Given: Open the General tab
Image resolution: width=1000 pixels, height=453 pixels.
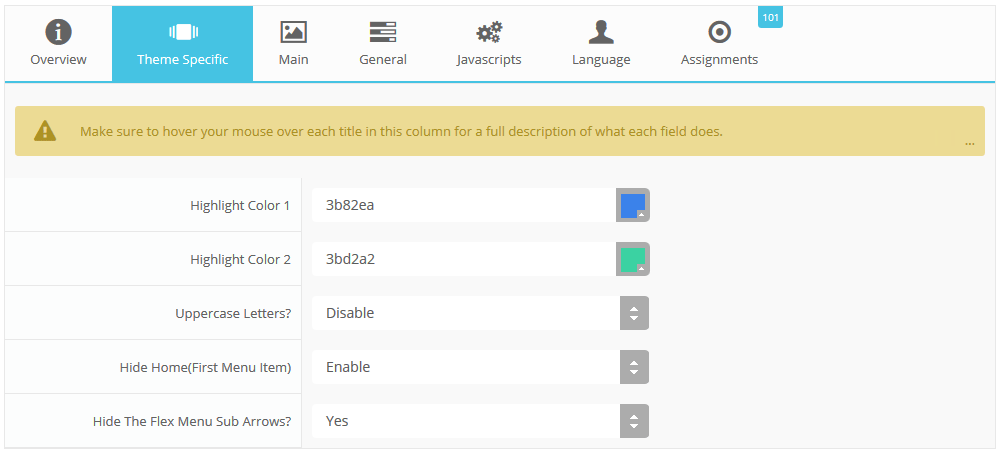Looking at the screenshot, I should click(383, 44).
